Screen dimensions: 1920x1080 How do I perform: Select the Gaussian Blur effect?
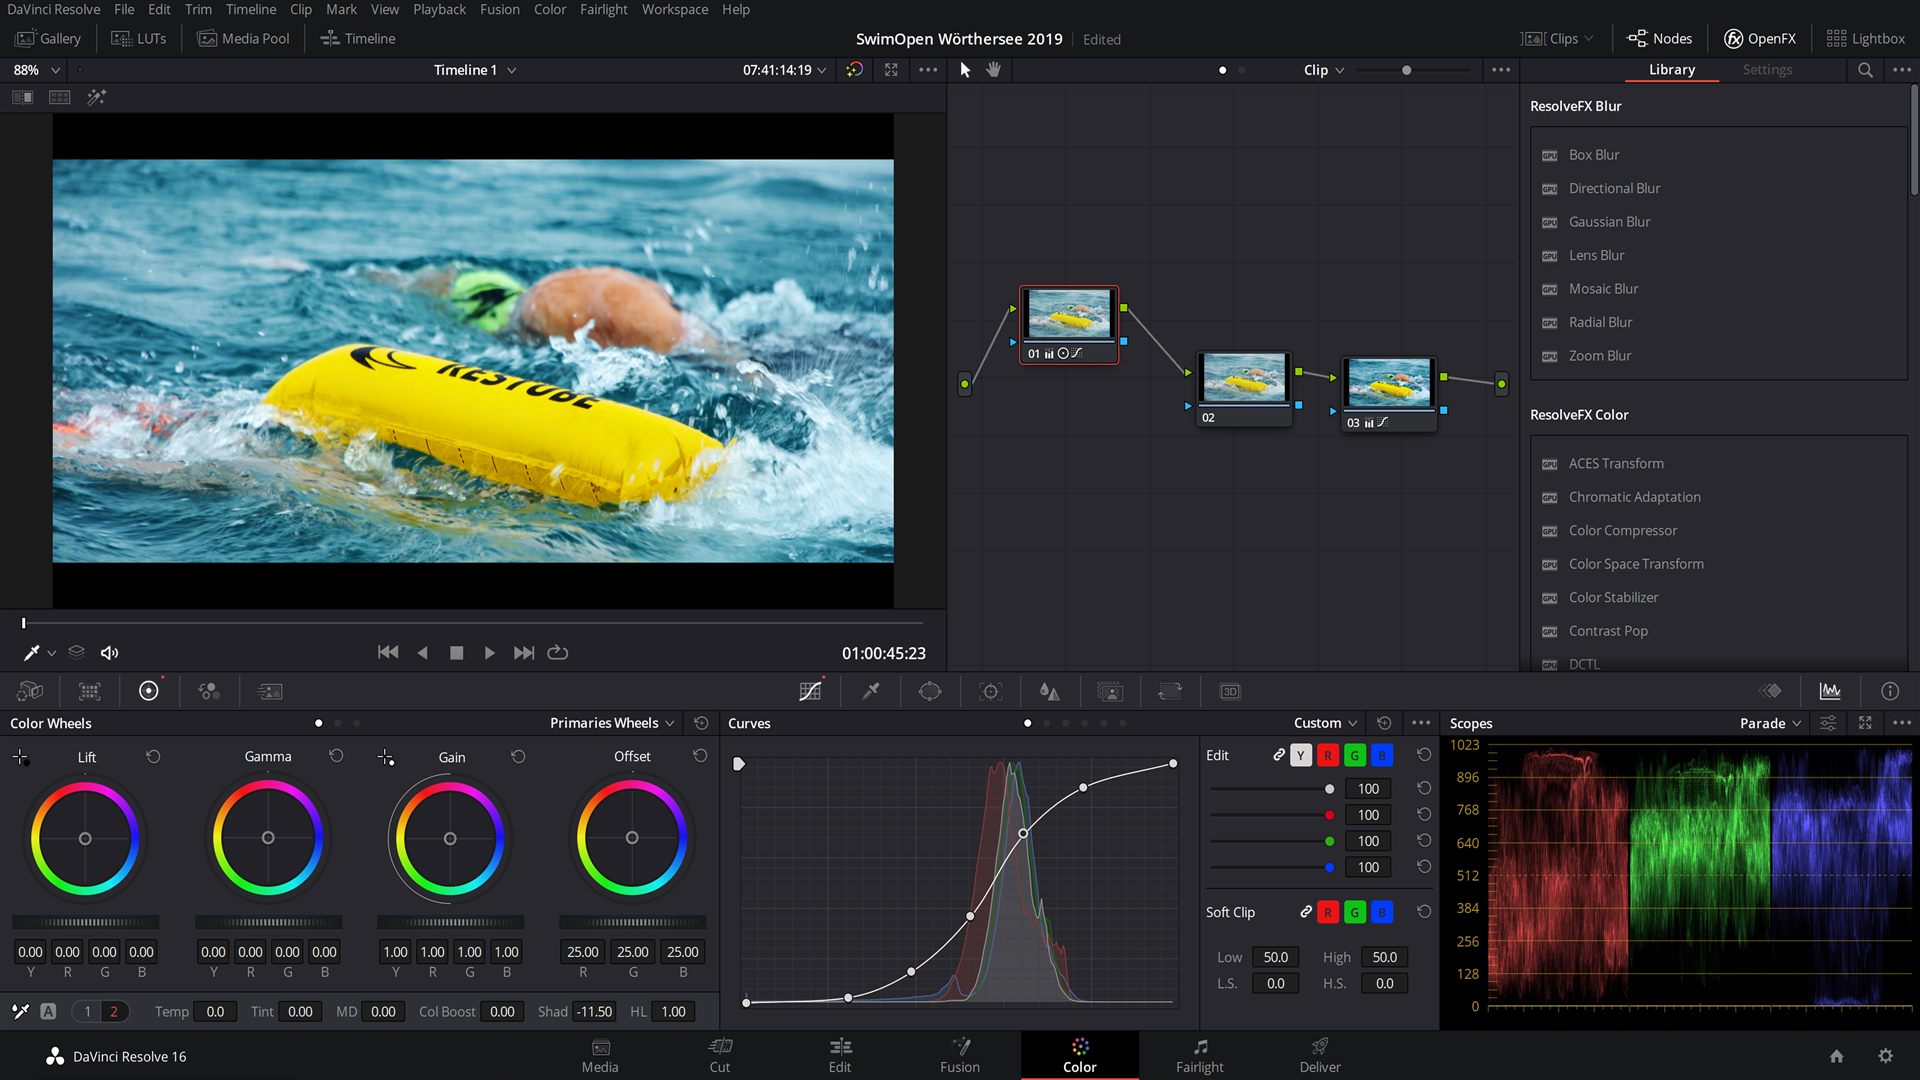coord(1609,221)
